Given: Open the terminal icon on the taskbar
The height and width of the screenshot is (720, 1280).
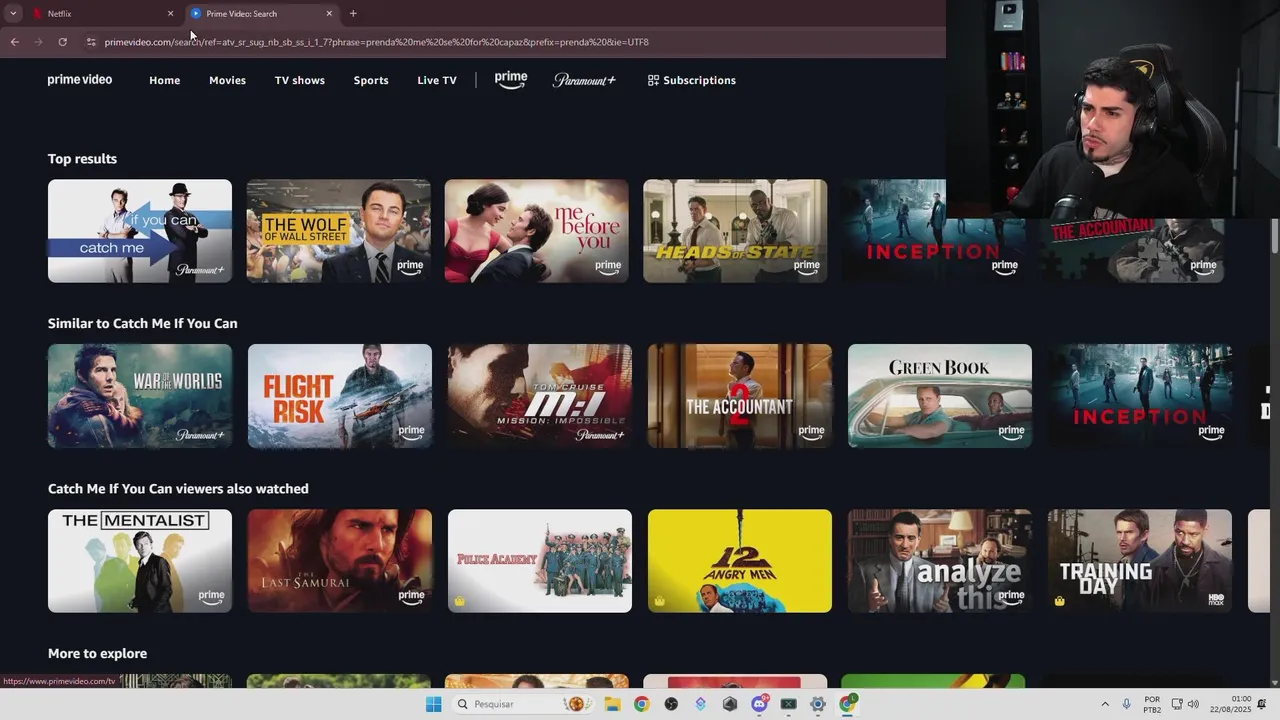Looking at the screenshot, I should (788, 704).
